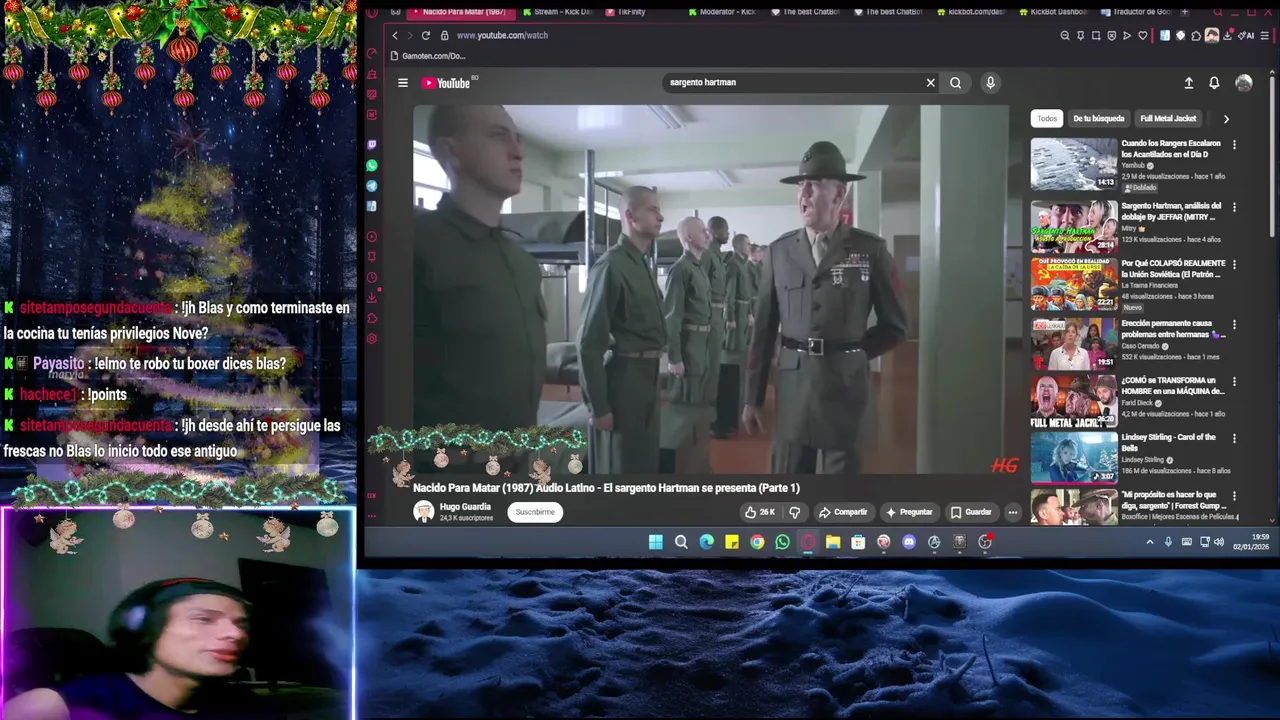Open 'Cuando los Rangers Escalaron' video thumbnail
This screenshot has height=720, width=1280.
[x=1074, y=164]
